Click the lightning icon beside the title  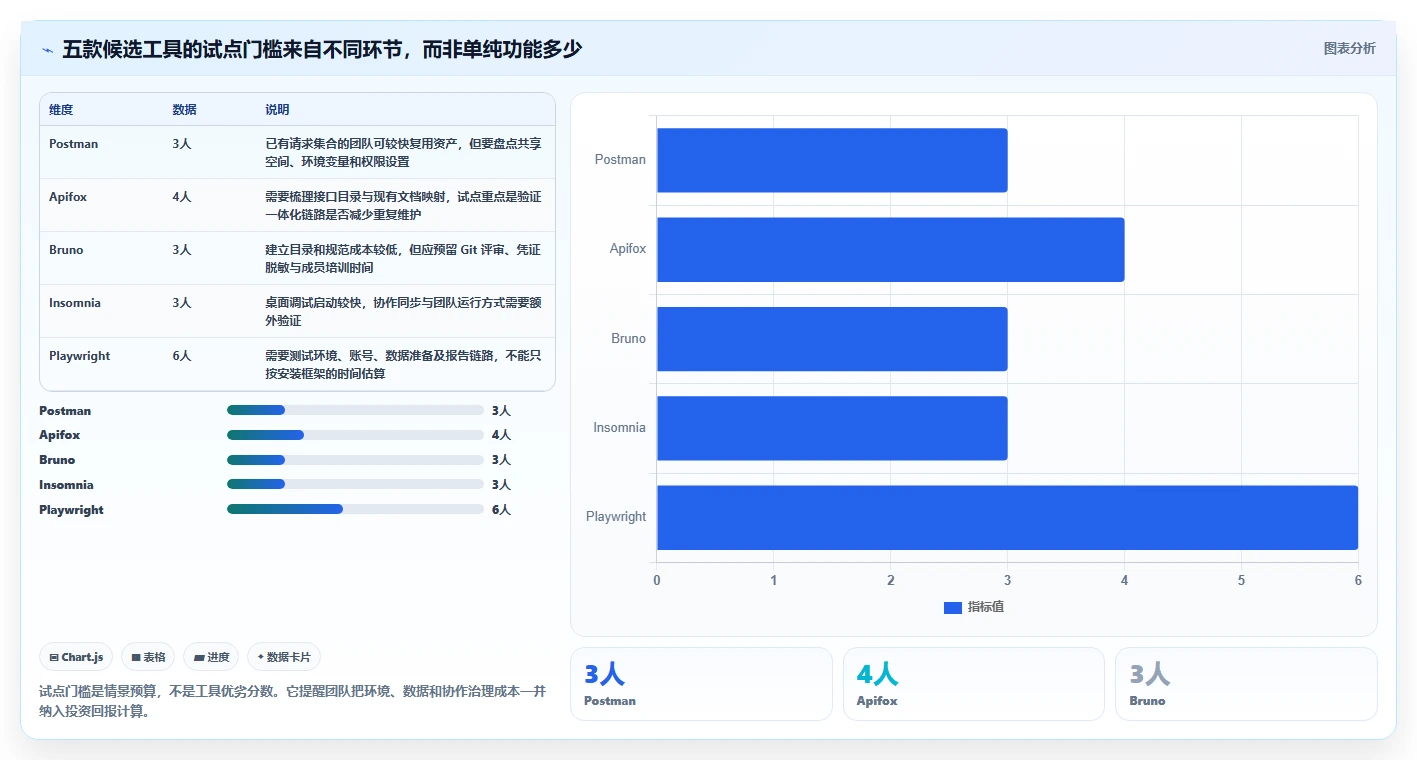pyautogui.click(x=48, y=49)
